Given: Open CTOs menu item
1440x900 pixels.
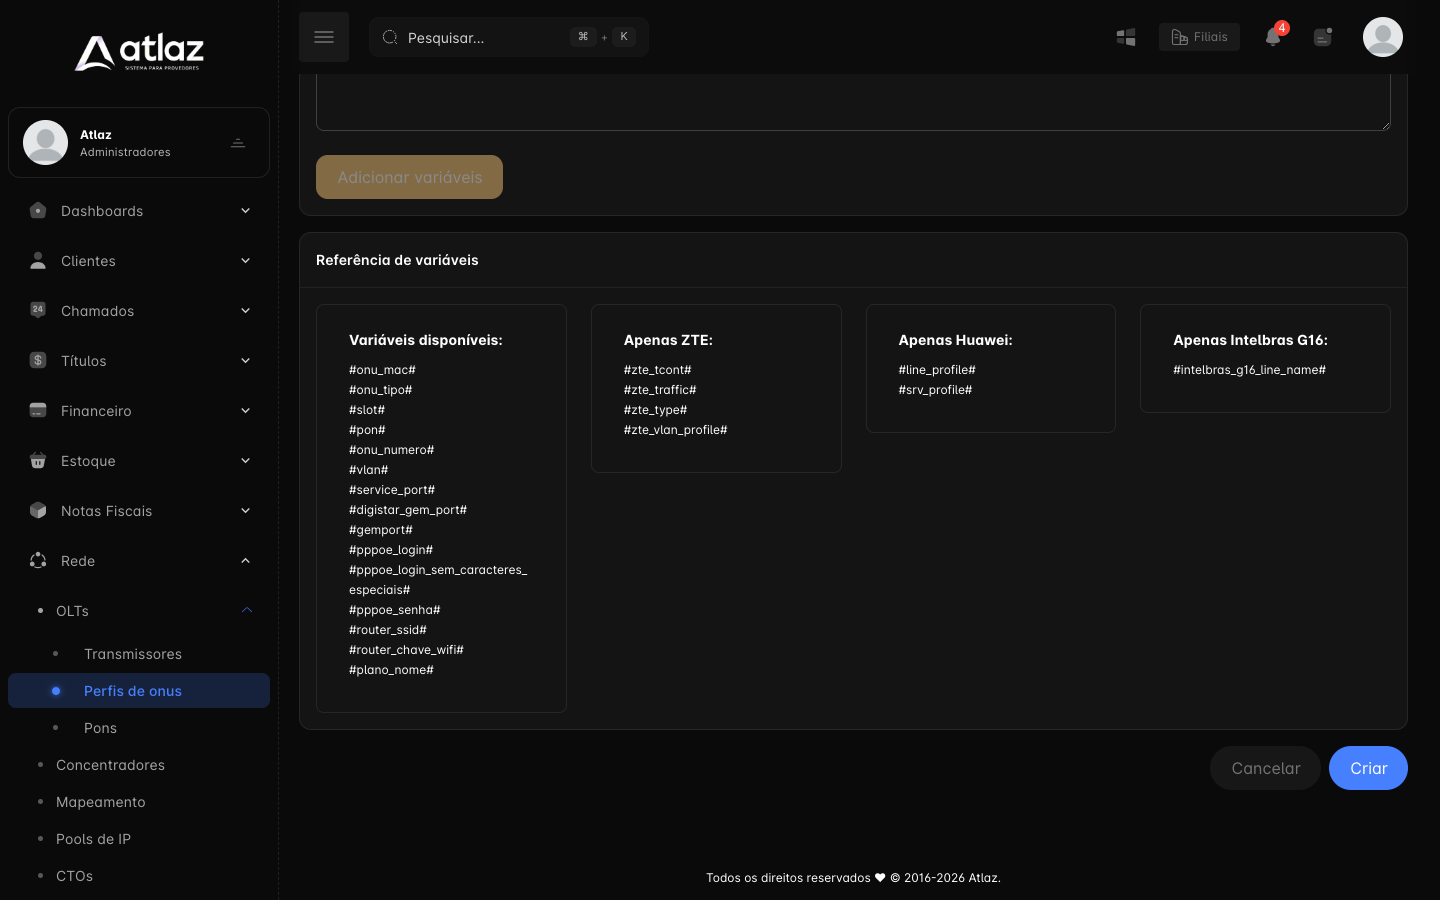Looking at the screenshot, I should [139, 876].
